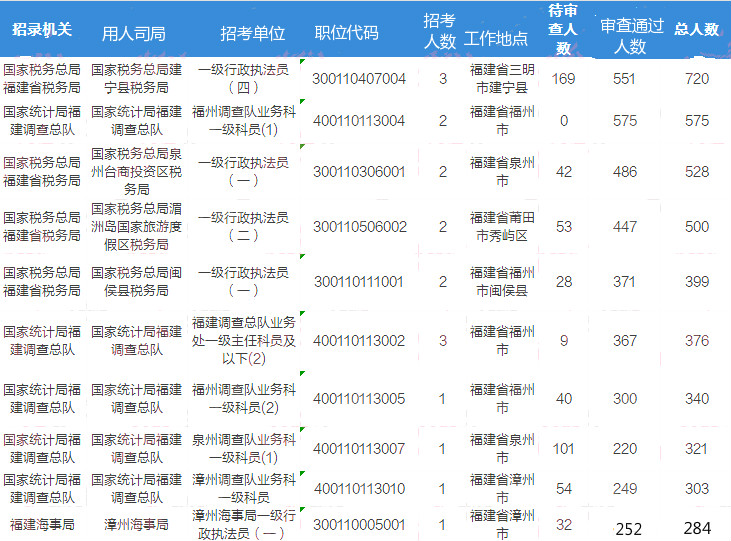Image resolution: width=731 pixels, height=541 pixels.
Task: Select position code 300110111001
Action: (x=359, y=282)
